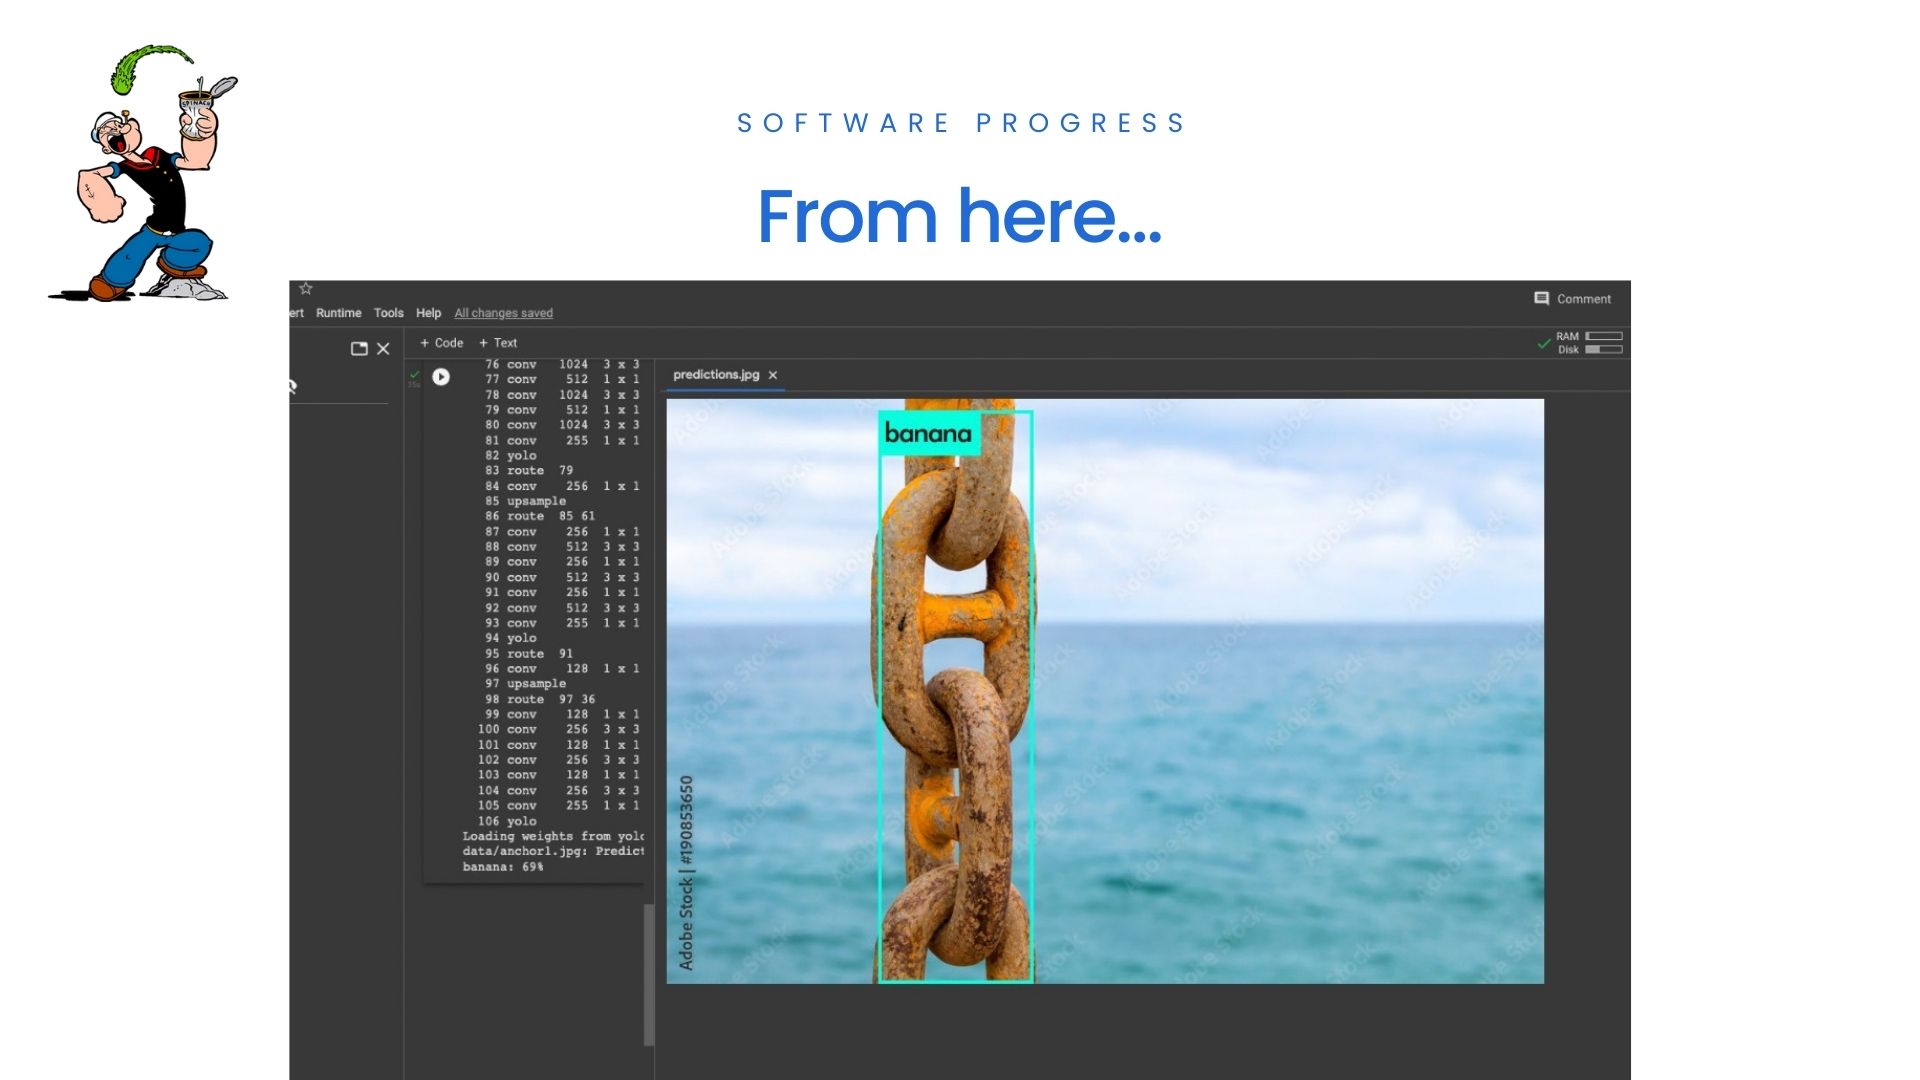Open the sidebar panel in a new tab
The width and height of the screenshot is (1920, 1080).
(359, 349)
